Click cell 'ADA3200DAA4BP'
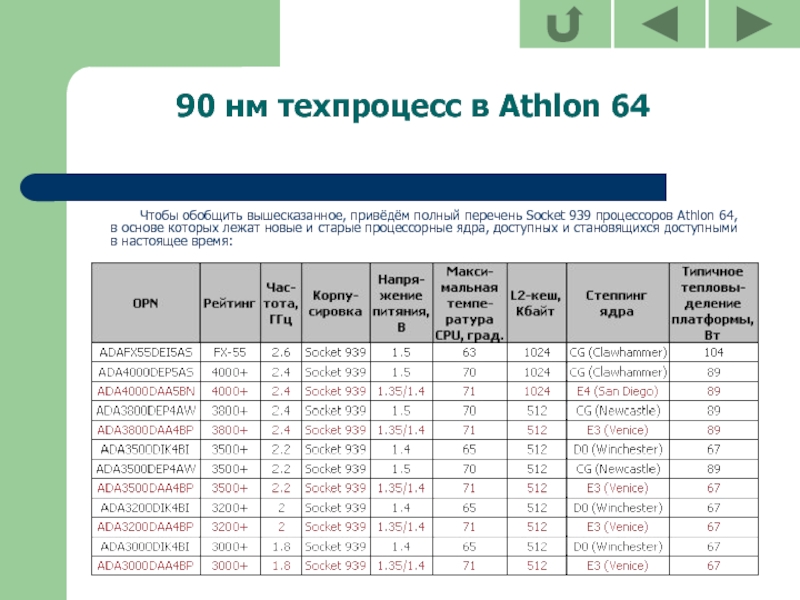This screenshot has width=800, height=600. 146,527
